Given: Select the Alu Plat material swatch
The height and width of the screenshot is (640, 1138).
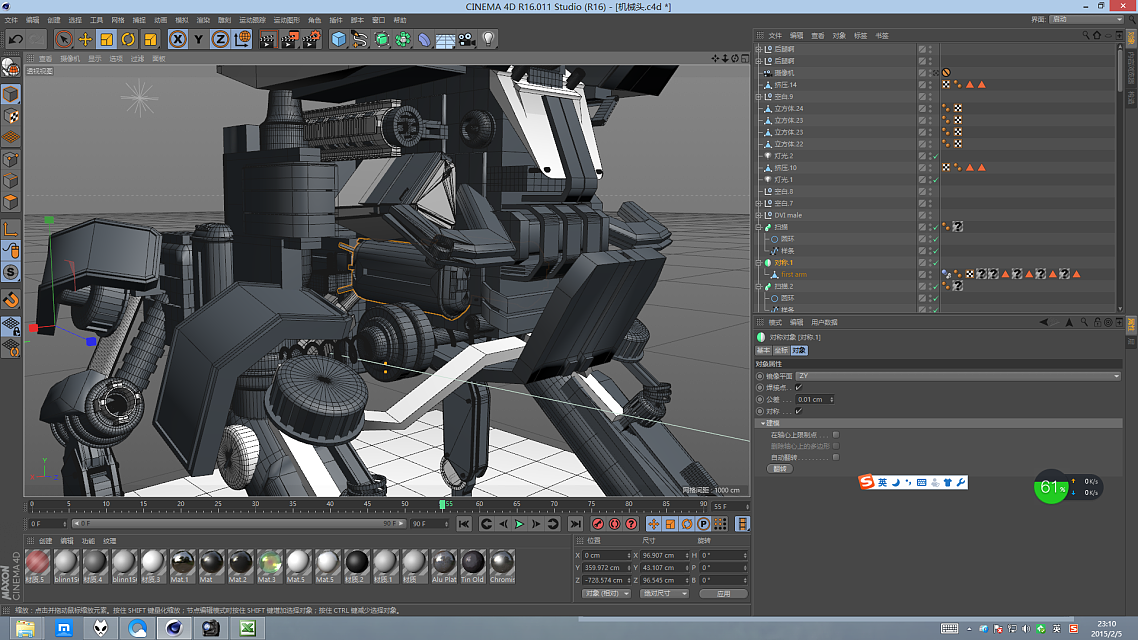Looking at the screenshot, I should point(443,563).
